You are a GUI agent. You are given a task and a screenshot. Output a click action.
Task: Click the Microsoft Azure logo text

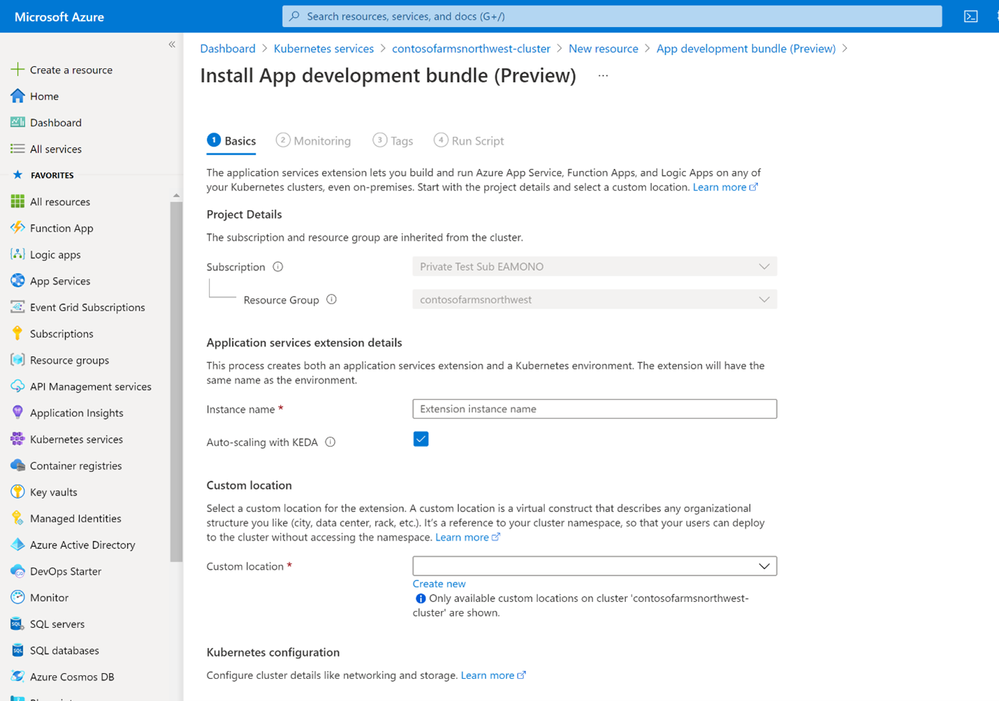(x=59, y=17)
